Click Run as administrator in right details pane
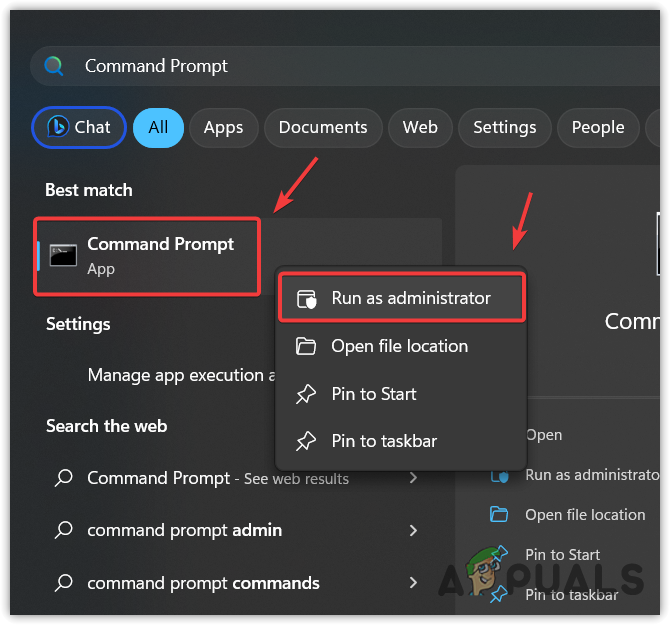670x625 pixels. click(x=592, y=475)
